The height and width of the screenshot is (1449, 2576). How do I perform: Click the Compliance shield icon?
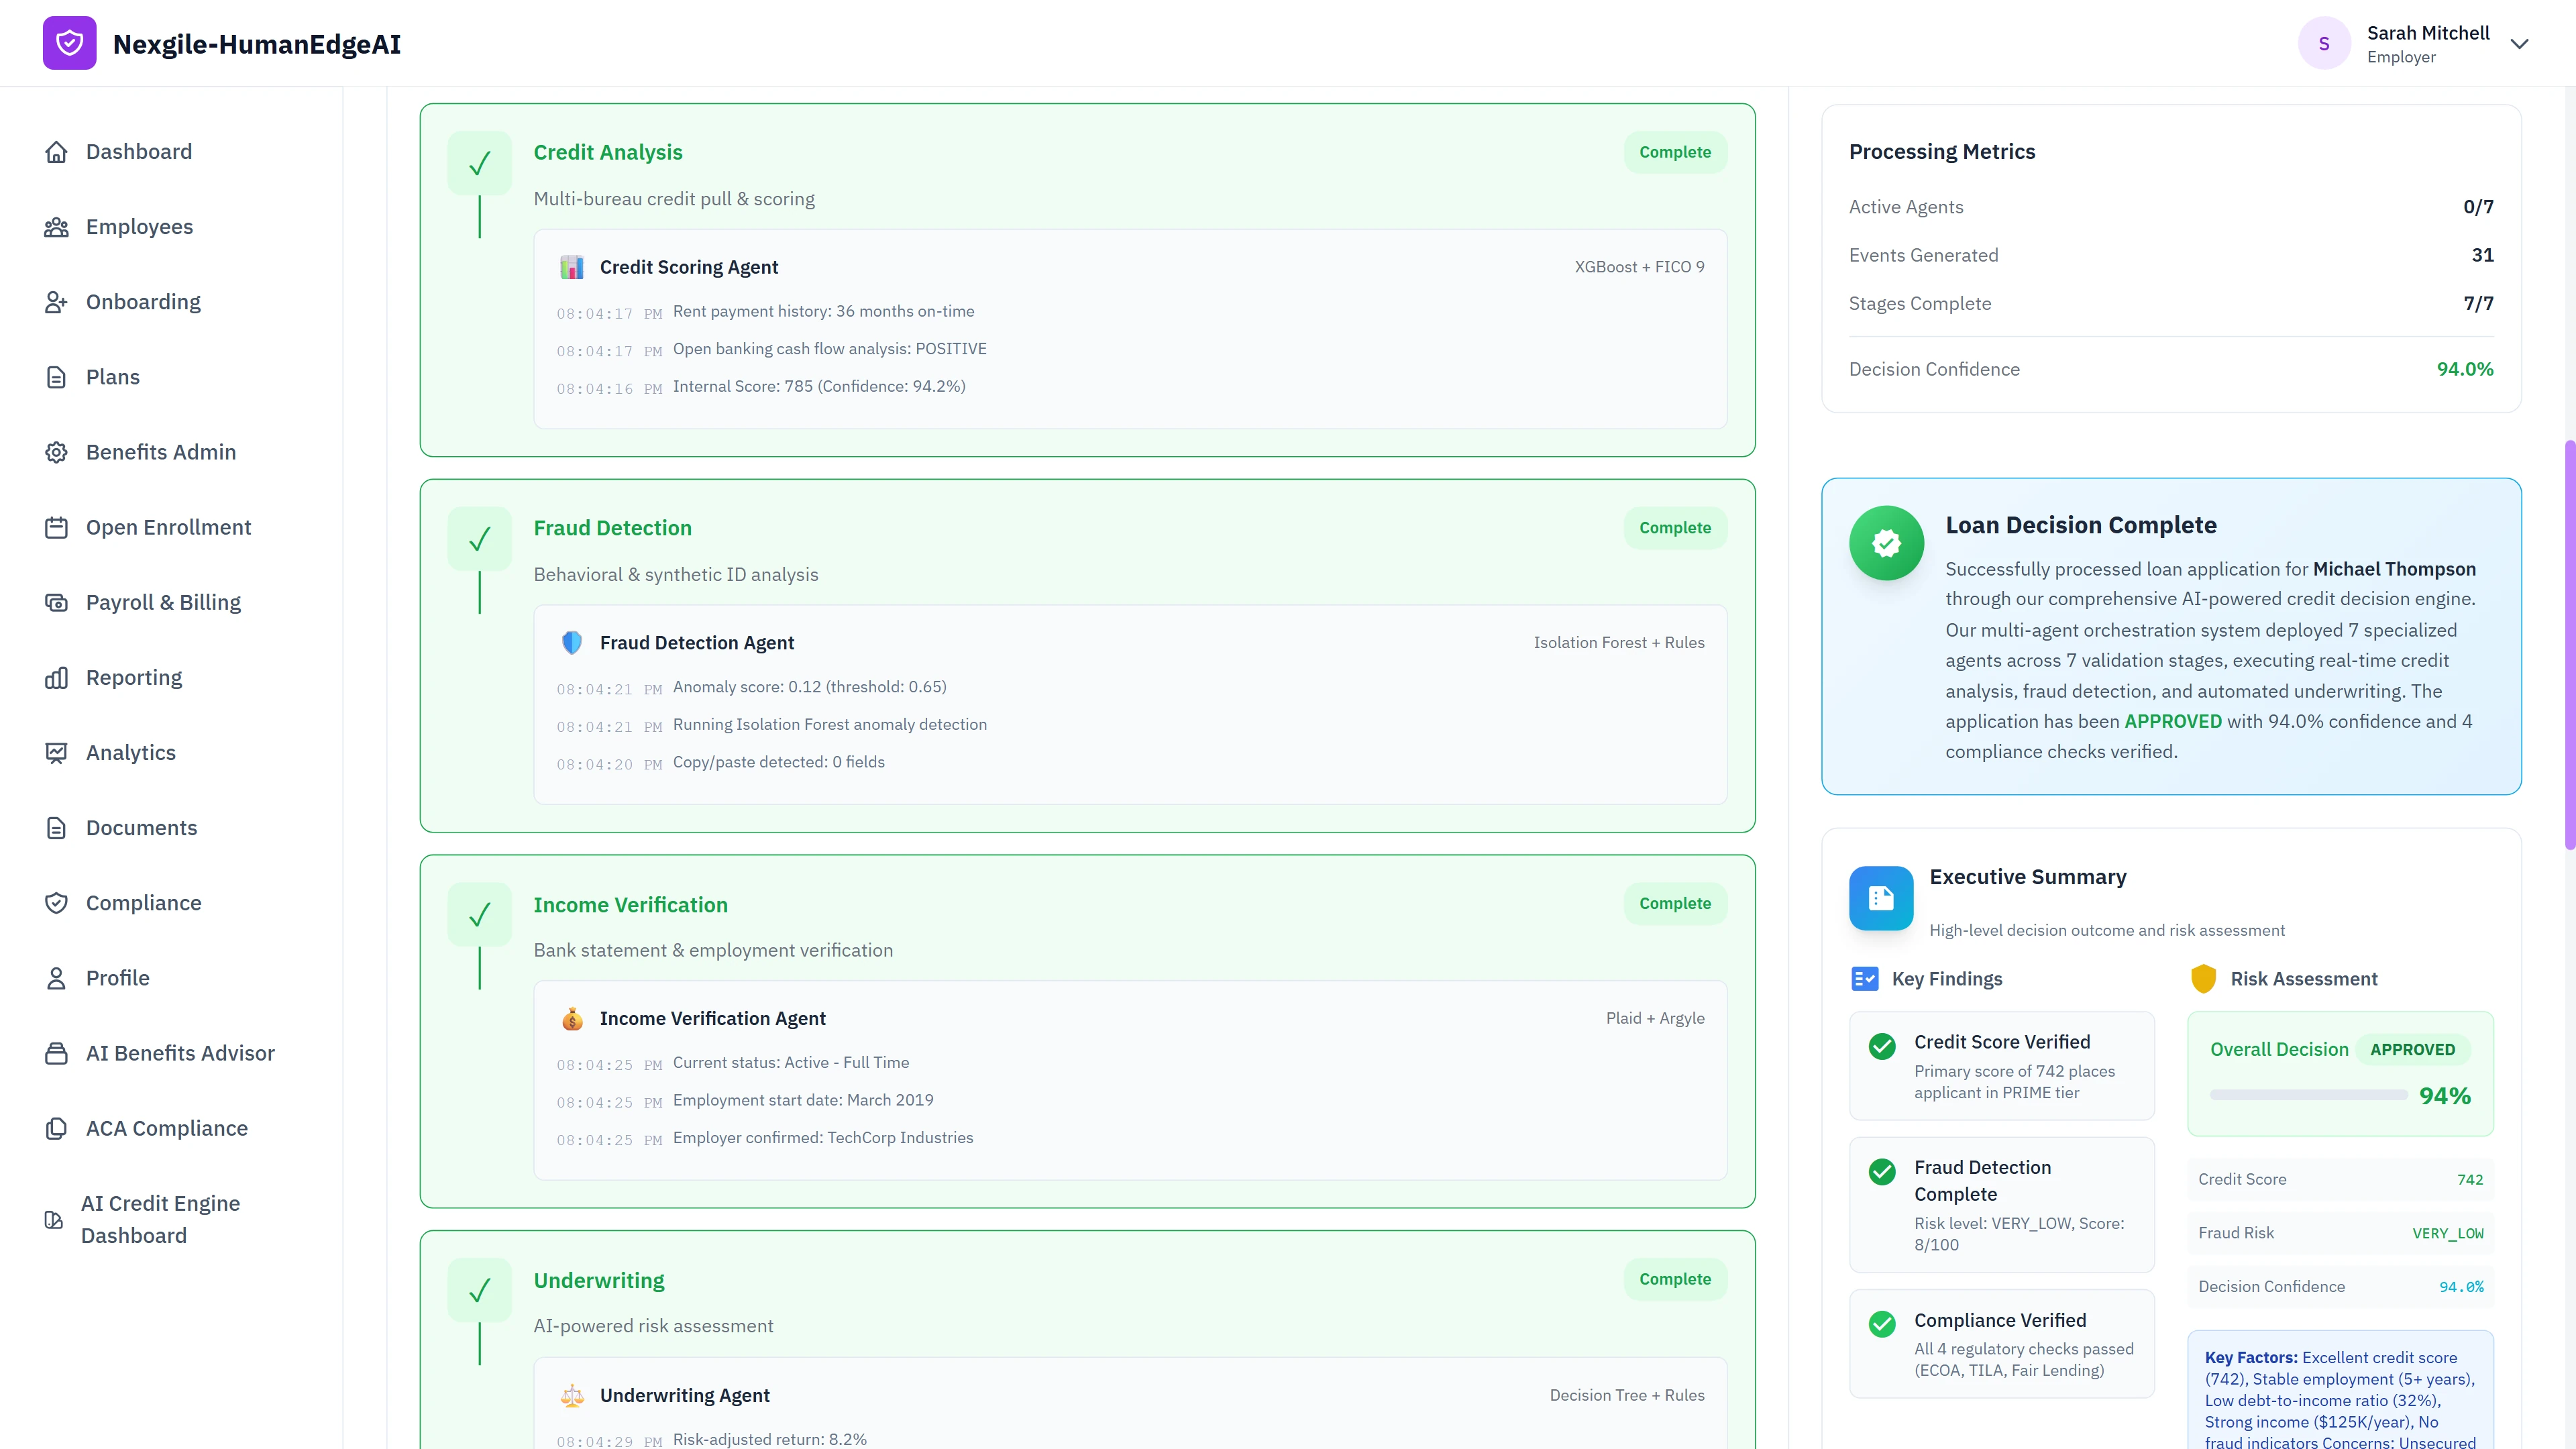(57, 902)
